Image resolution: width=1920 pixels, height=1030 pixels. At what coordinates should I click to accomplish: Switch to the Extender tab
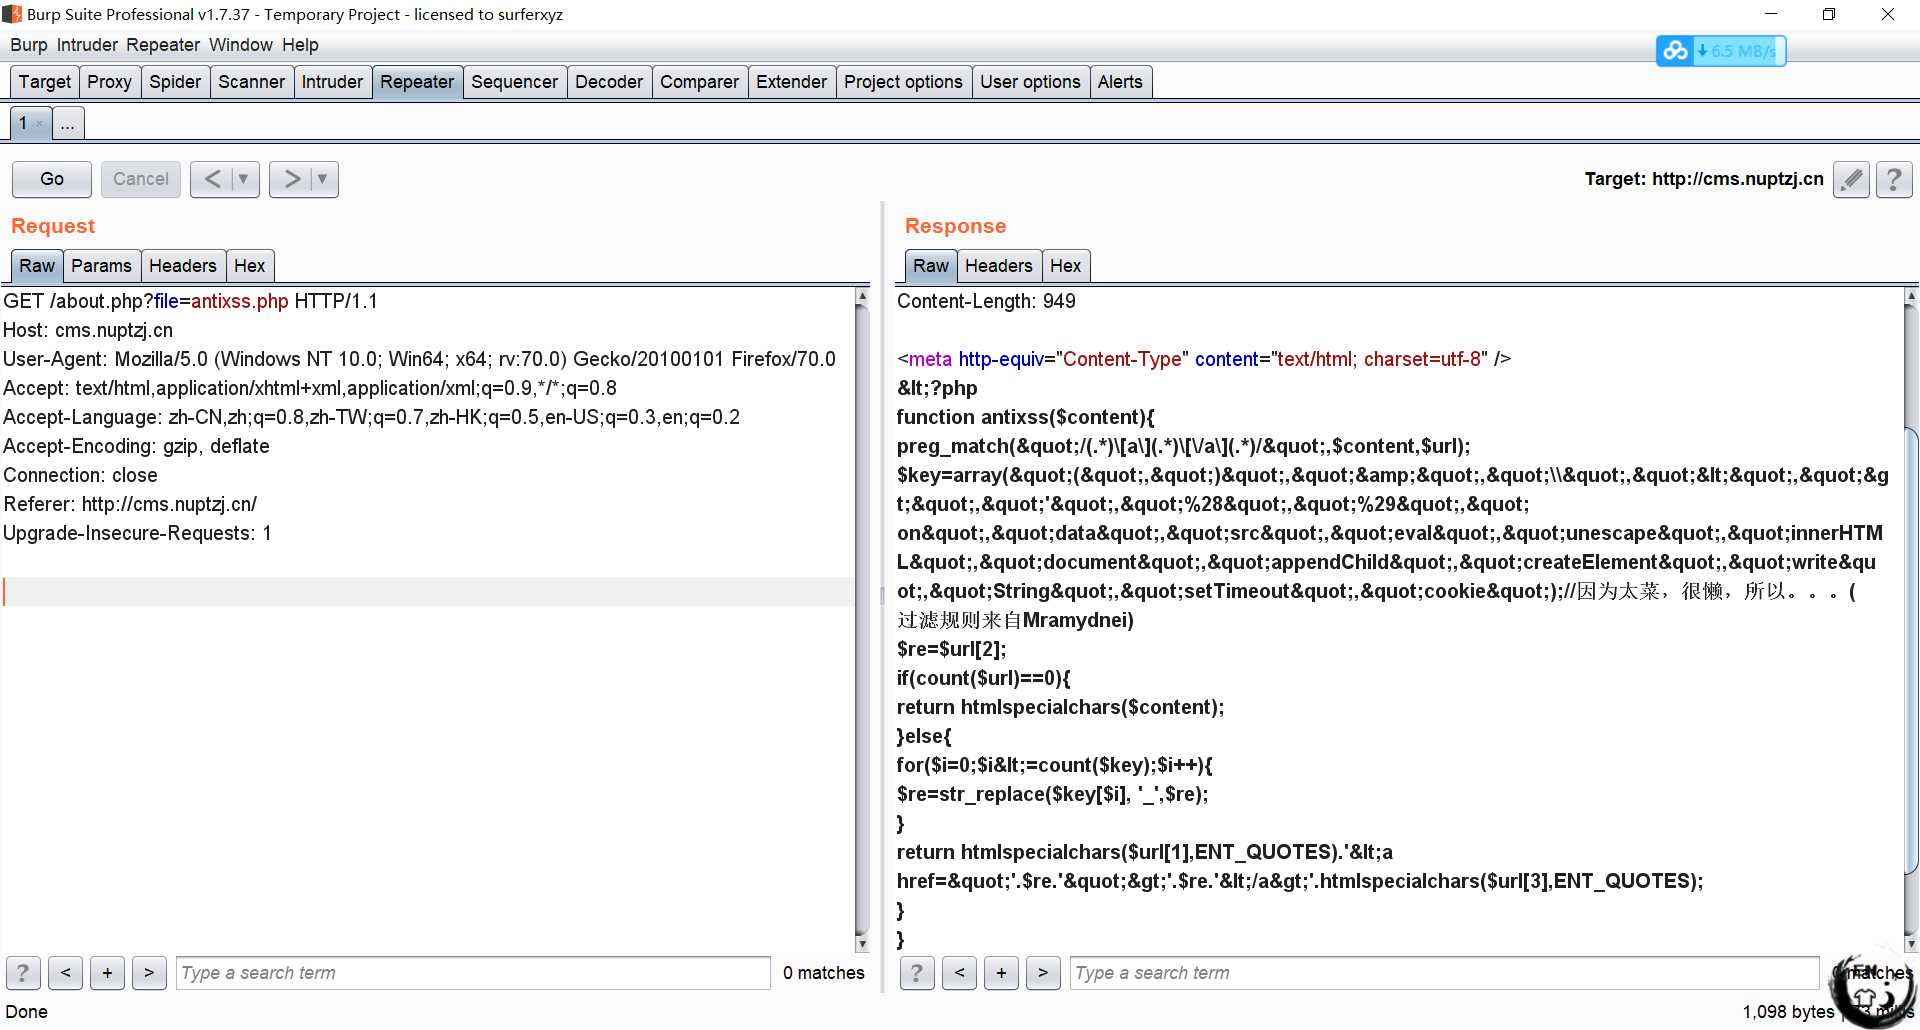coord(791,82)
